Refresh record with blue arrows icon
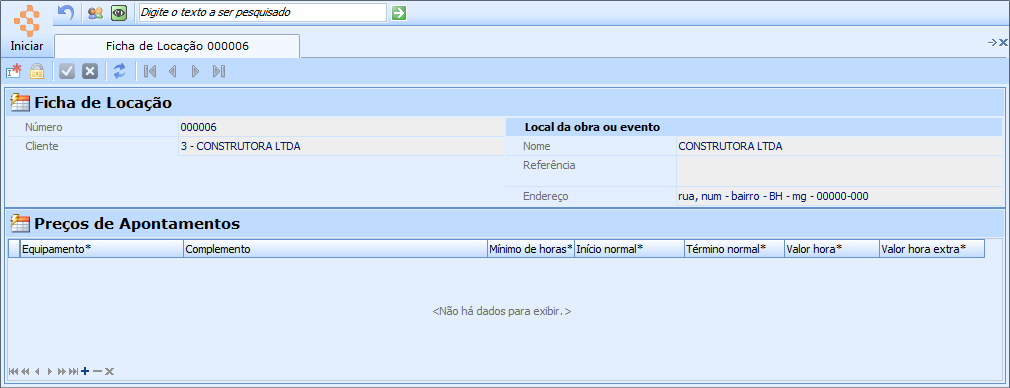The height and width of the screenshot is (388, 1010). tap(119, 71)
